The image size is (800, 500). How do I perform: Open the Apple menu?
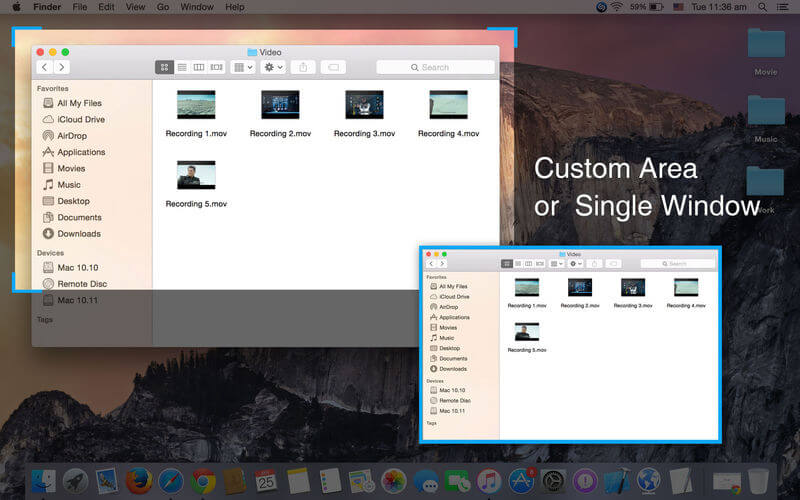[16, 7]
